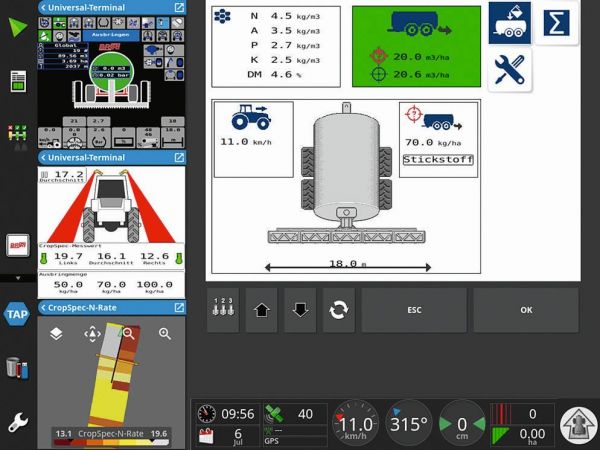Click the circular refresh arrows softkey
This screenshot has height=450, width=600.
(339, 310)
